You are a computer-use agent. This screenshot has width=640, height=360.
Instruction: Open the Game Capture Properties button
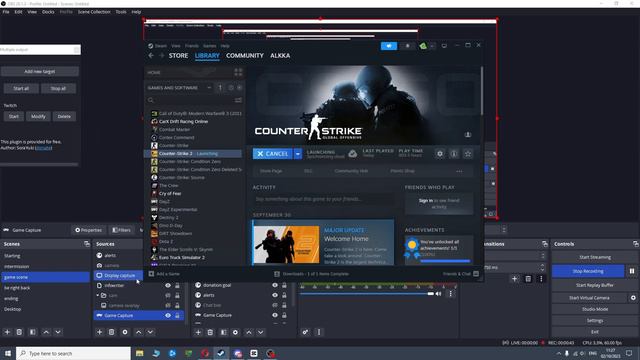88,230
